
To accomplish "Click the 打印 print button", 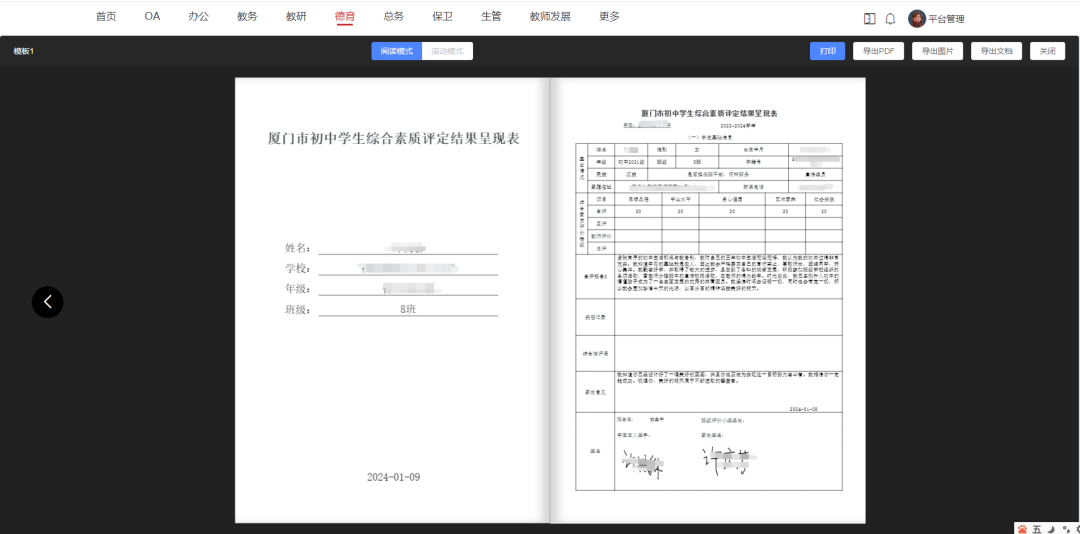I will (x=827, y=51).
